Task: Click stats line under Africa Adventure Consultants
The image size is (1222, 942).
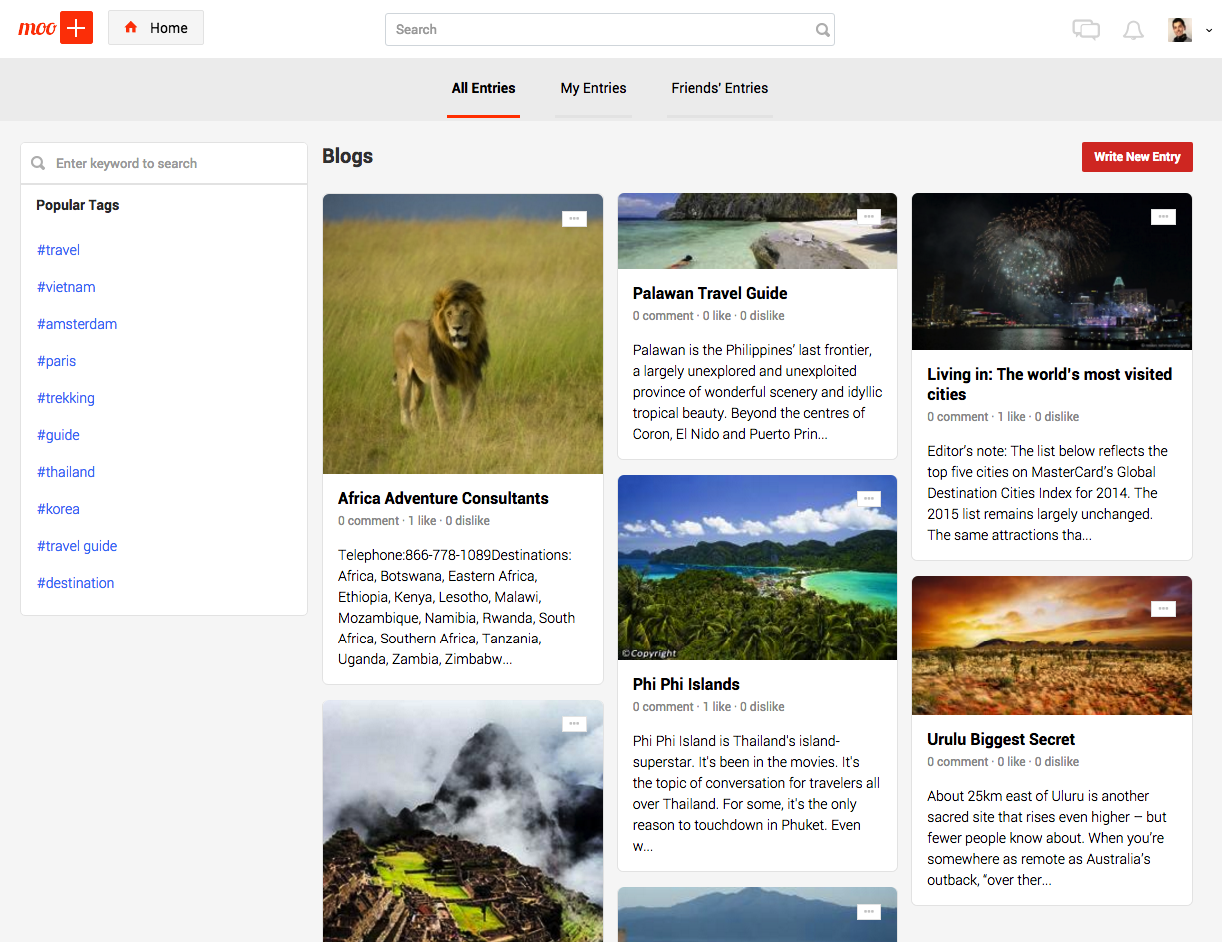Action: click(414, 521)
